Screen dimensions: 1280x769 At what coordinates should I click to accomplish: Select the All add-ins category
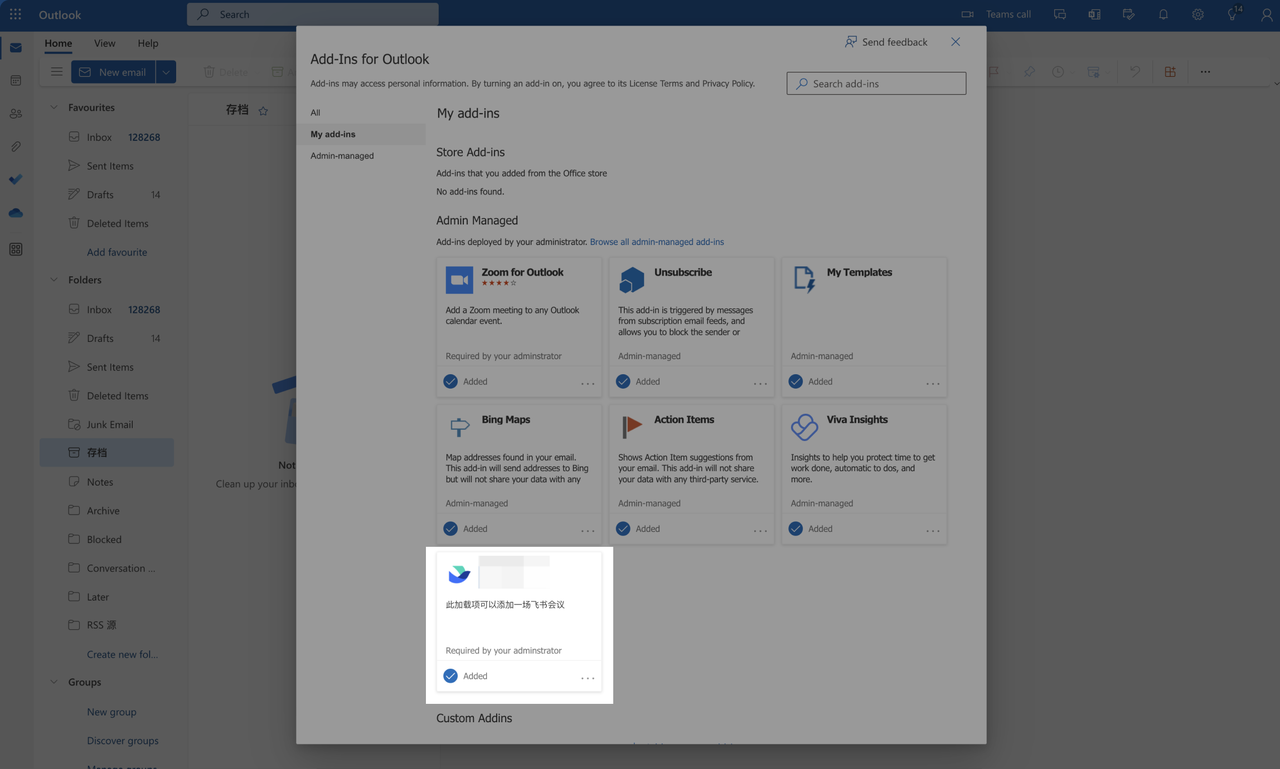(x=316, y=112)
